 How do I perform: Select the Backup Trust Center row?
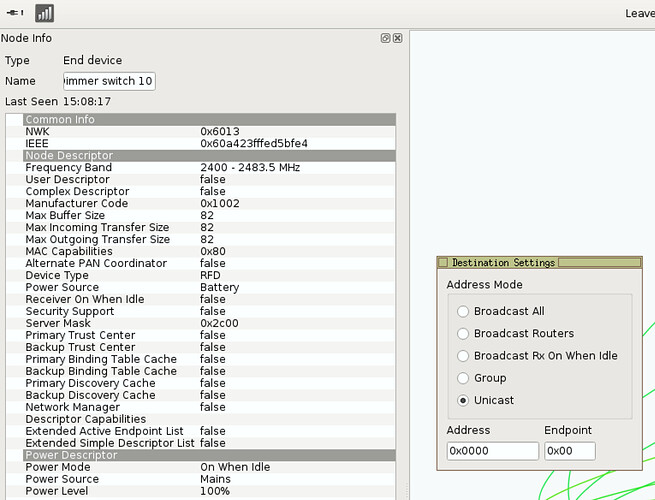coord(201,347)
